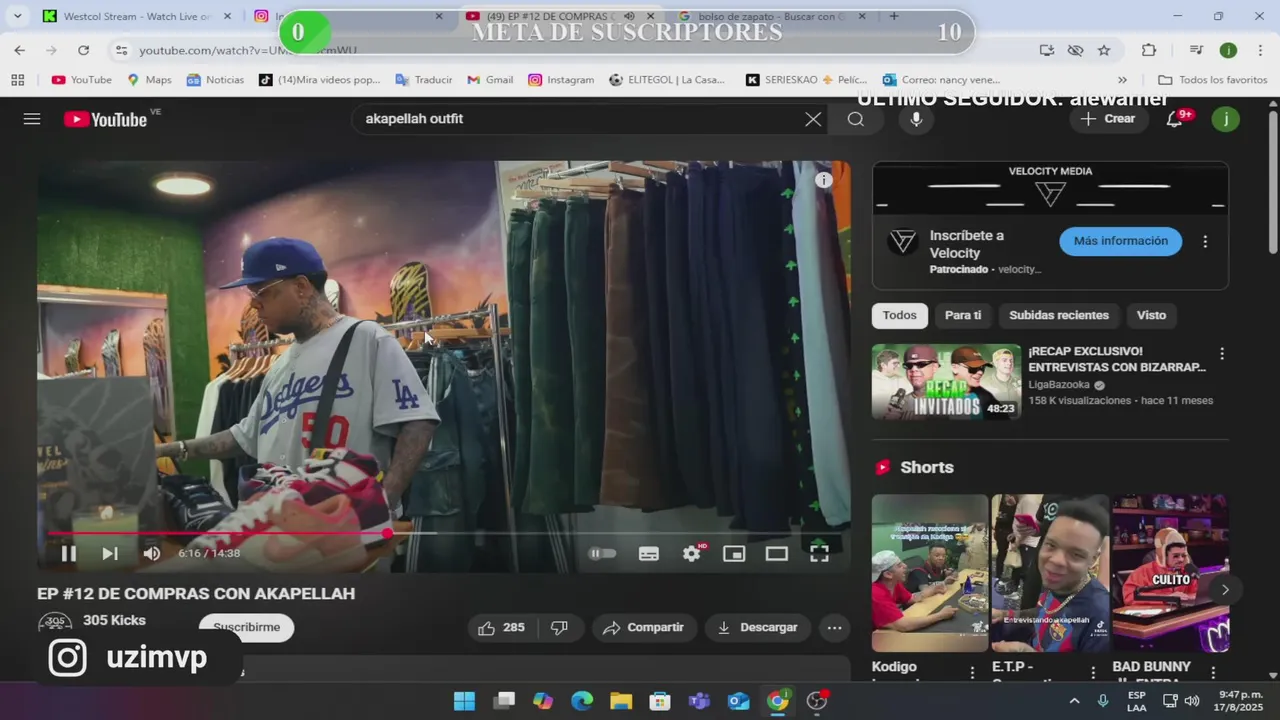Toggle subtitles in the player
This screenshot has height=720, width=1280.
[649, 554]
